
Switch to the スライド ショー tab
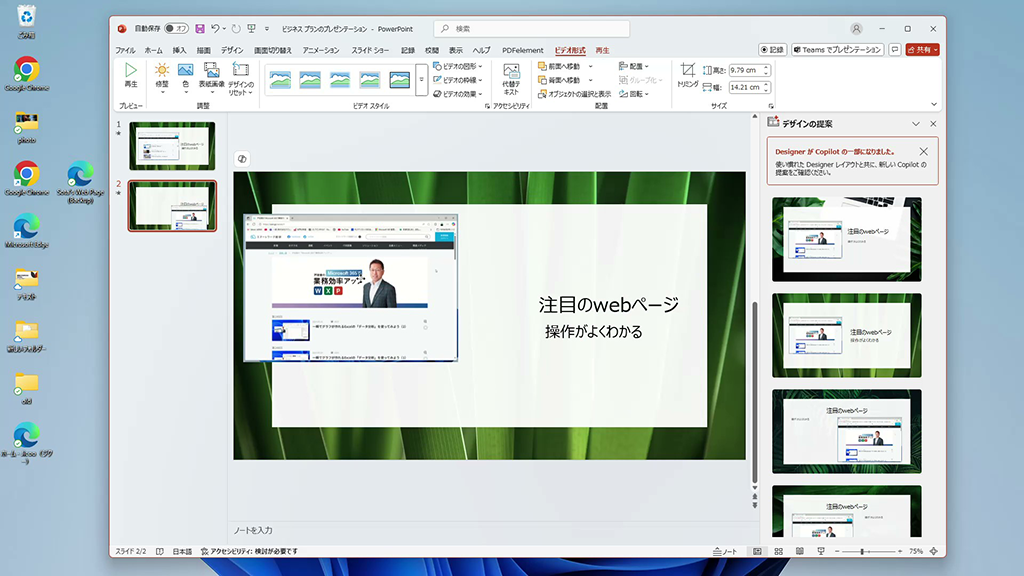tap(370, 50)
